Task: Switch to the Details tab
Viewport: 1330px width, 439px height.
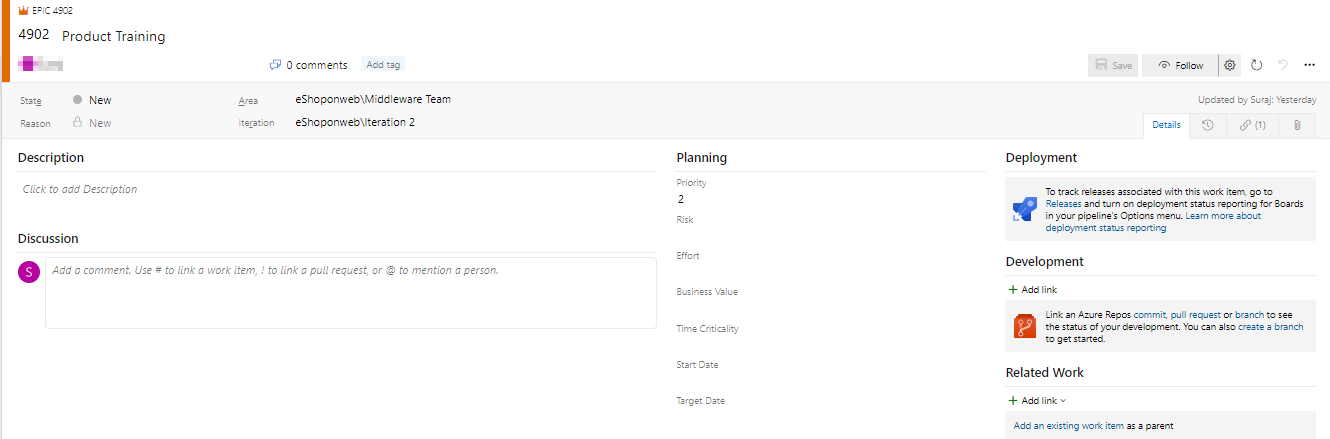Action: click(x=1166, y=126)
